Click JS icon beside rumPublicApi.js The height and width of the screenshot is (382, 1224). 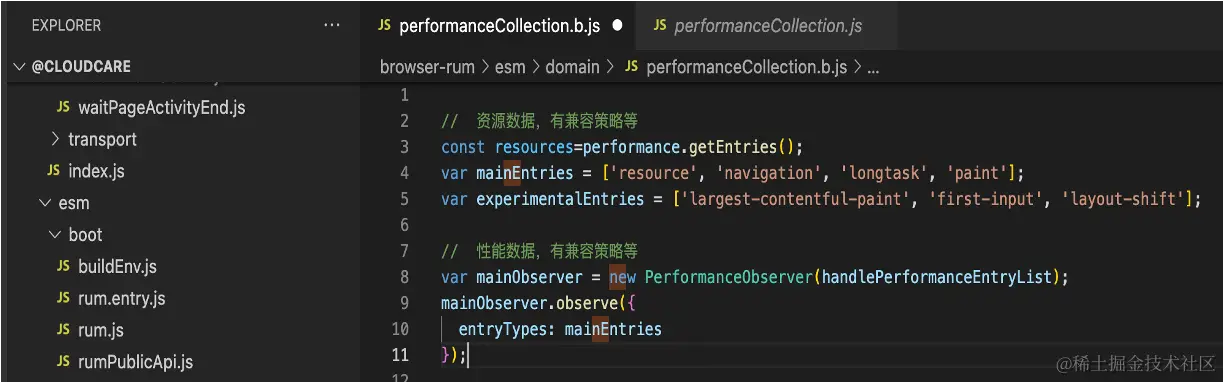(x=63, y=362)
